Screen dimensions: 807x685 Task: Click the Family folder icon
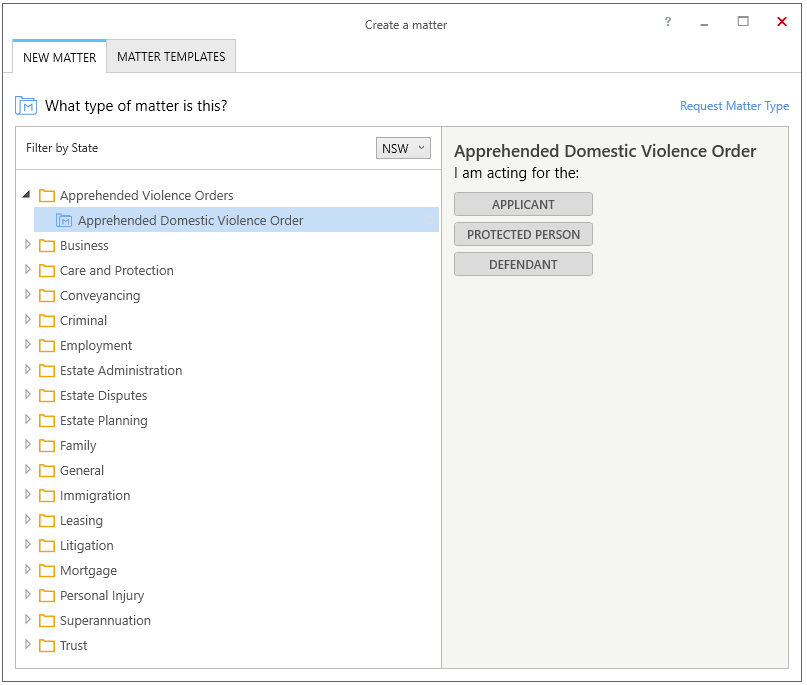(47, 446)
